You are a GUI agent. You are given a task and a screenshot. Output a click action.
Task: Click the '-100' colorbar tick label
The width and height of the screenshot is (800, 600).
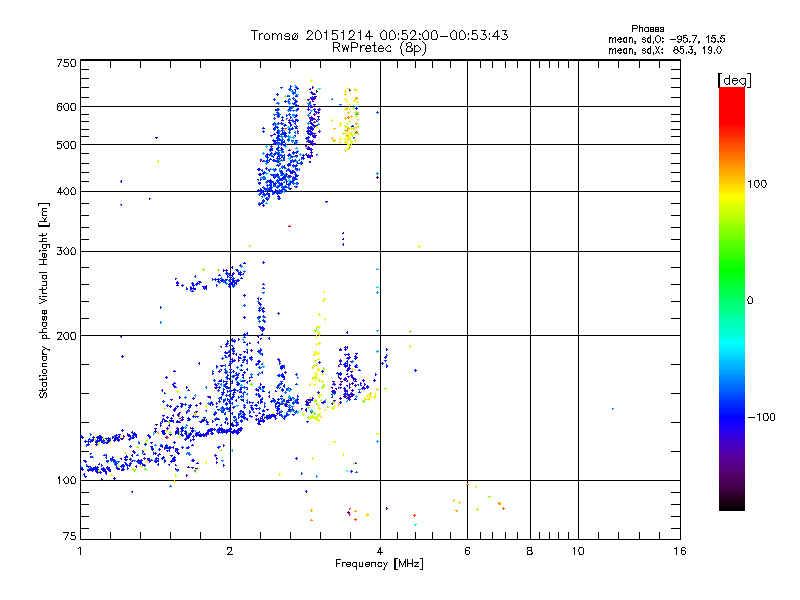click(761, 417)
